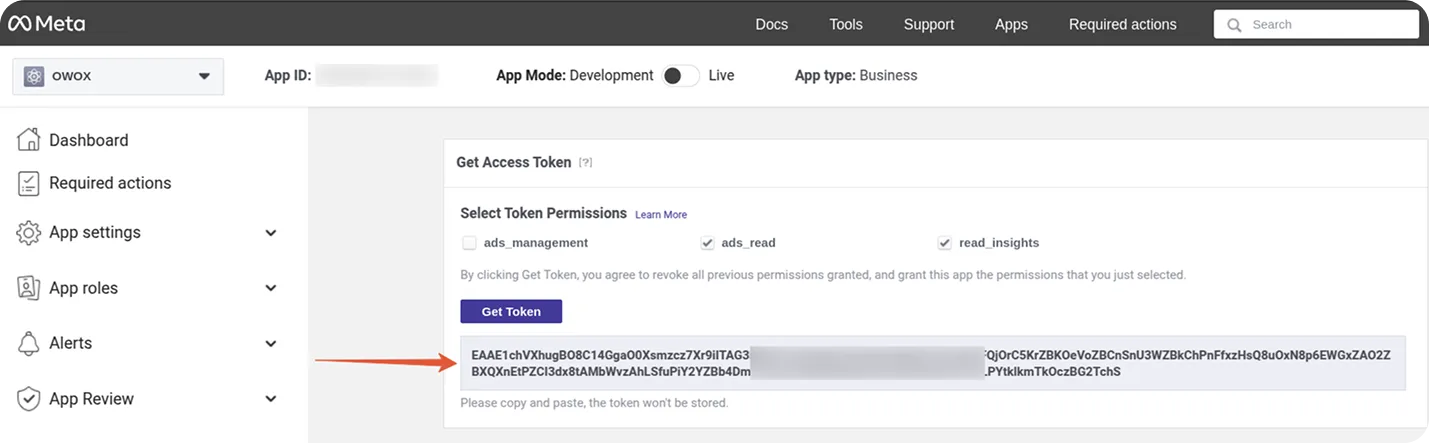Uncheck the read_insights permission
The image size is (1429, 443).
(944, 243)
